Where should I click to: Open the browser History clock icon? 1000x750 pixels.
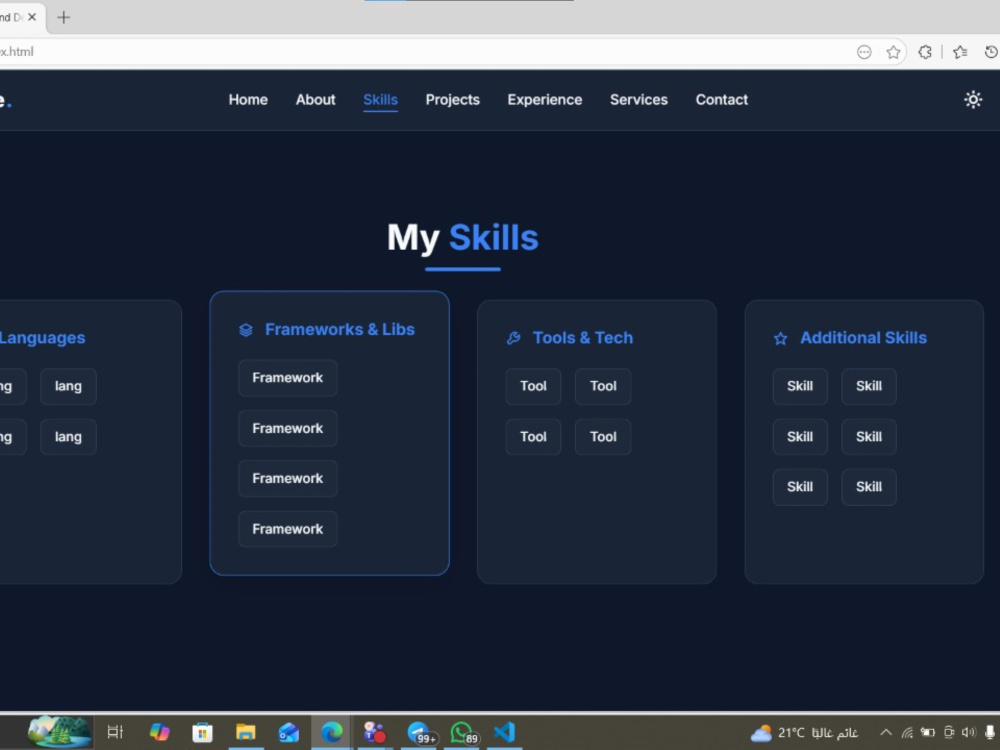(992, 52)
